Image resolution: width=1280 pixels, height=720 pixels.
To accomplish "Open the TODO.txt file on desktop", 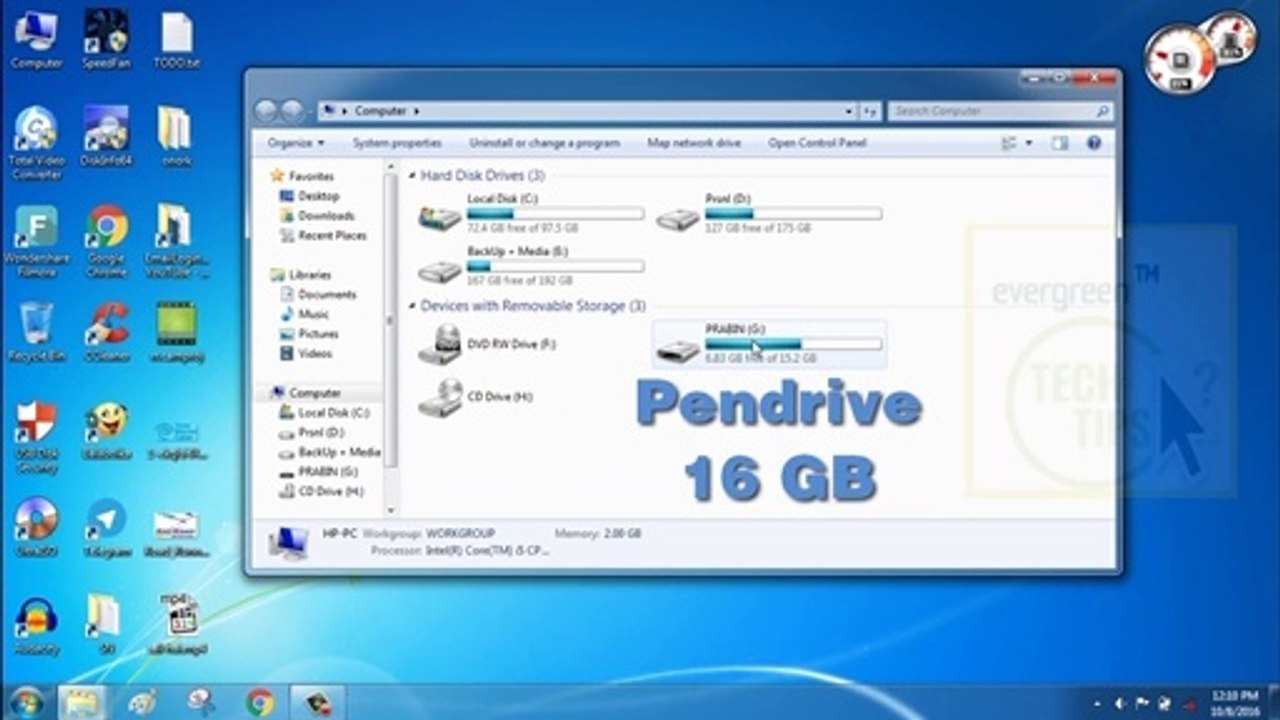I will [177, 40].
